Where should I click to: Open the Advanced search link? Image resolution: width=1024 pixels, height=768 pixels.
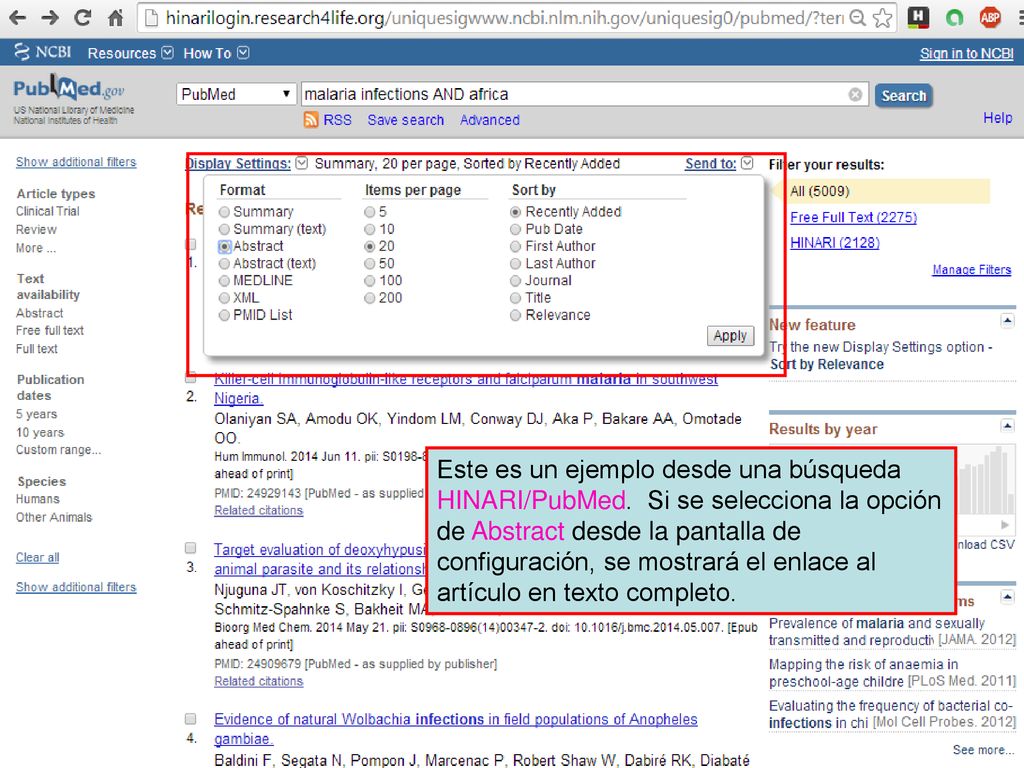pos(490,120)
